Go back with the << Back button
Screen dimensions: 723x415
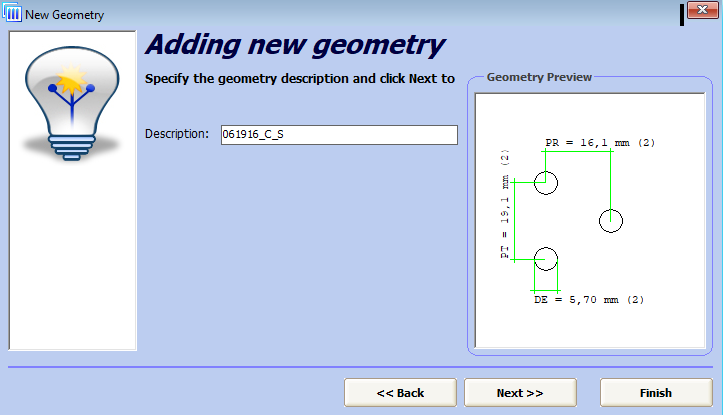click(x=400, y=393)
